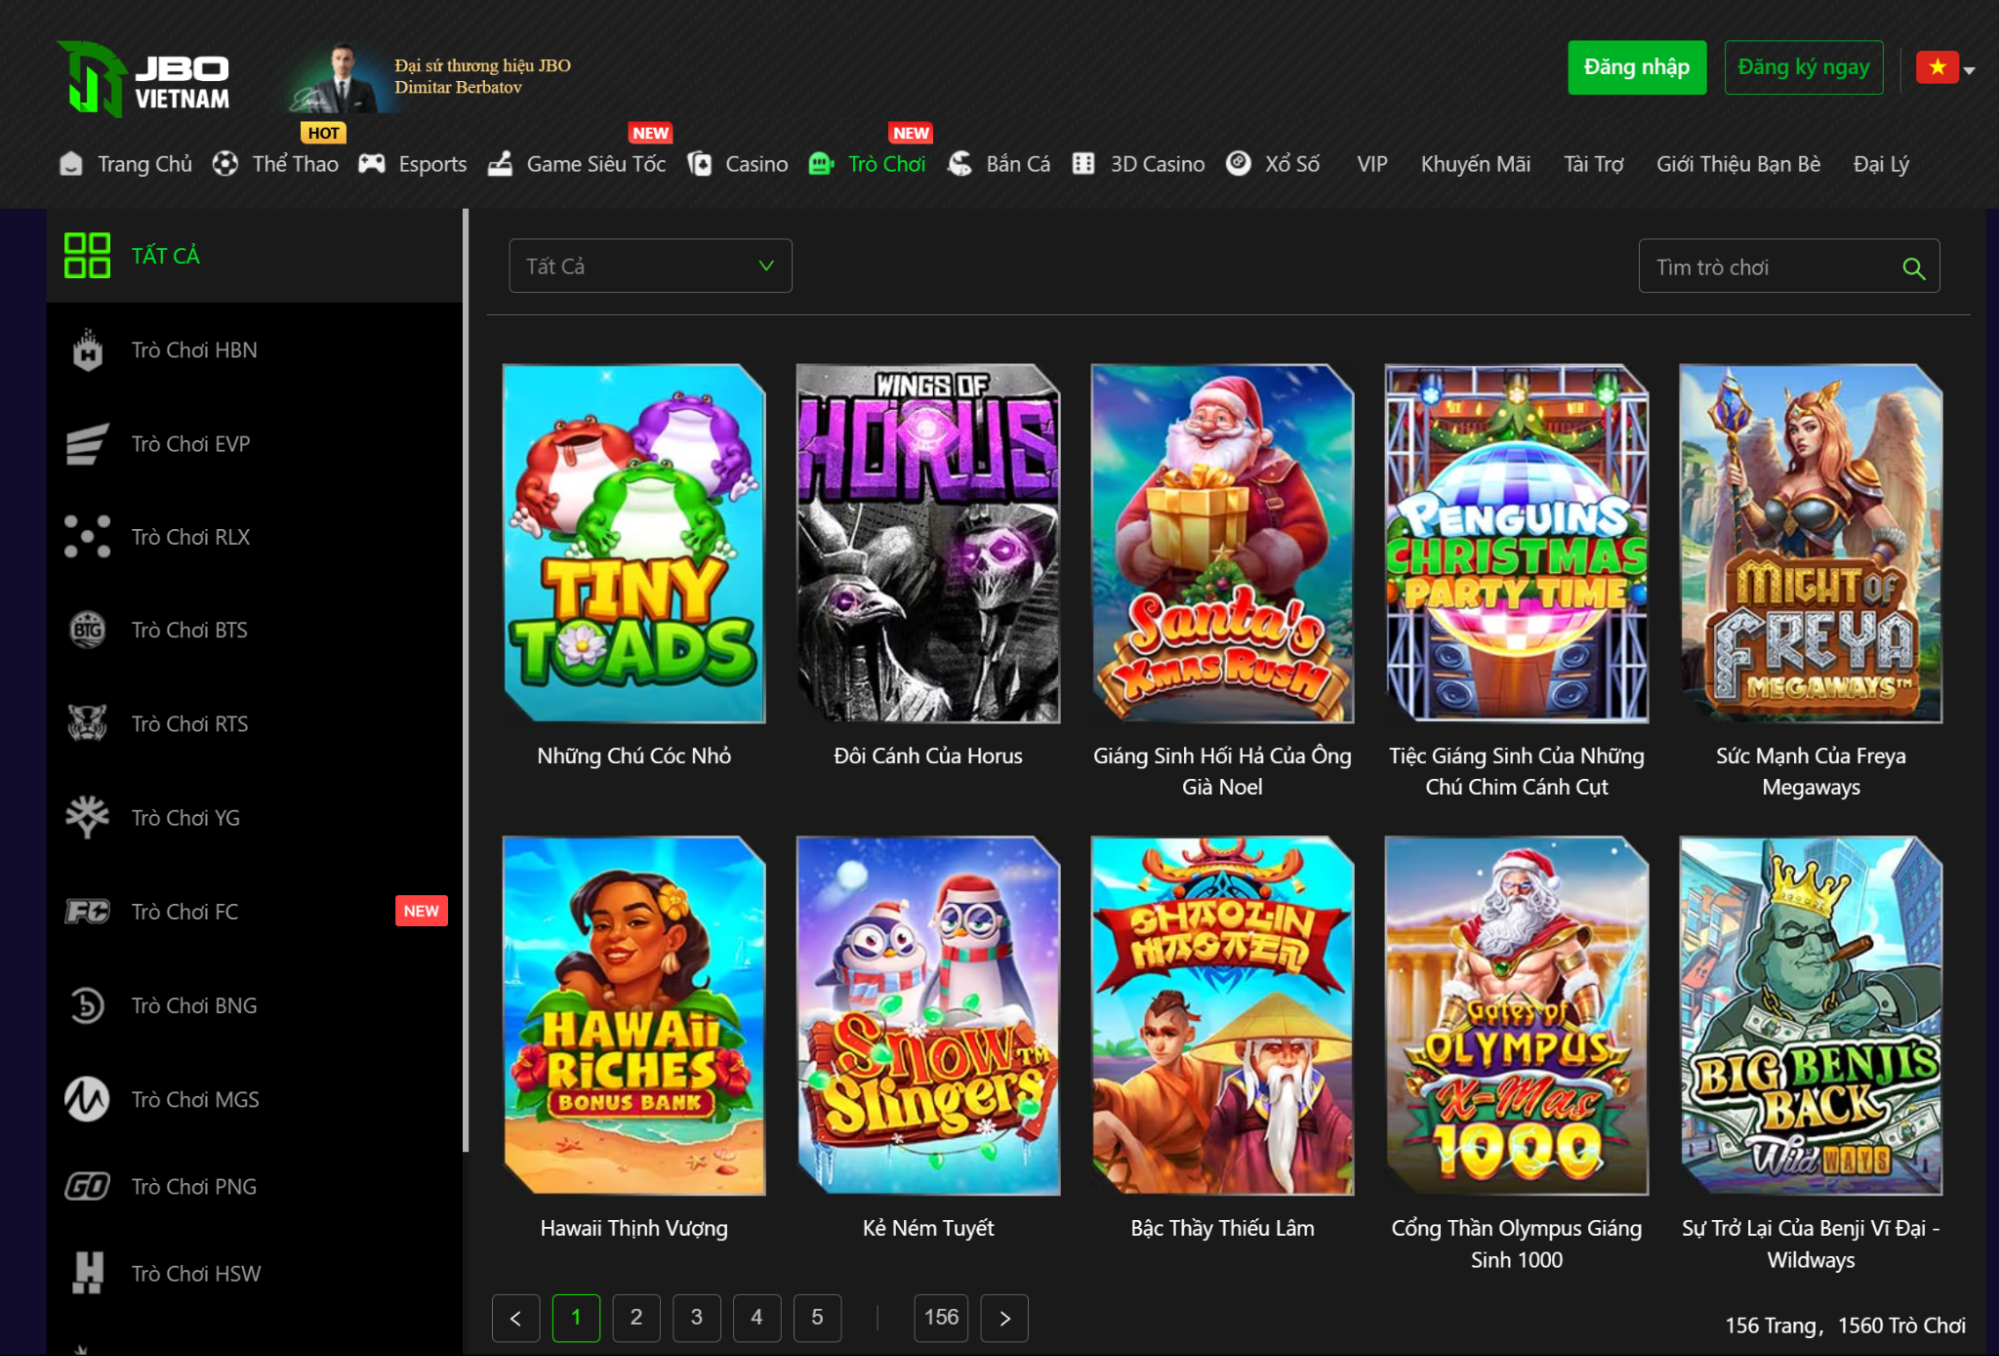The image size is (1999, 1356).
Task: Select current page 1 button
Action: [576, 1318]
